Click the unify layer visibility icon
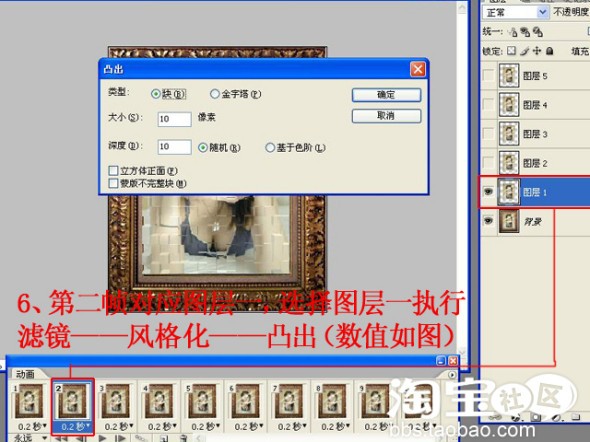Screen dimensions: 590x442 click(x=525, y=32)
